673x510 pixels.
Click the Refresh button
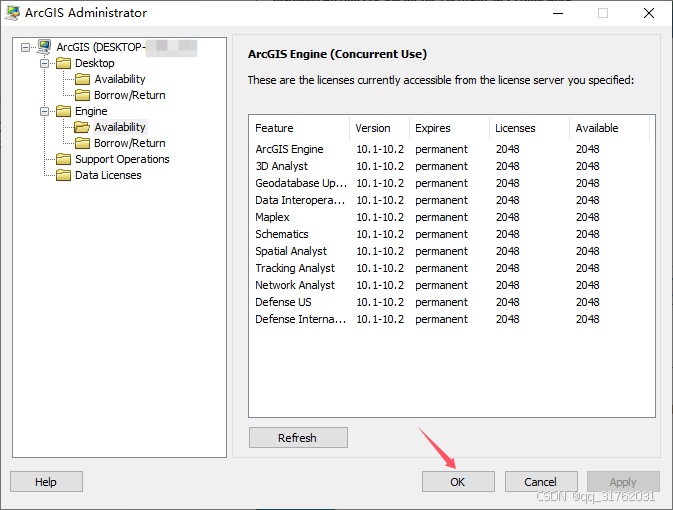(298, 437)
